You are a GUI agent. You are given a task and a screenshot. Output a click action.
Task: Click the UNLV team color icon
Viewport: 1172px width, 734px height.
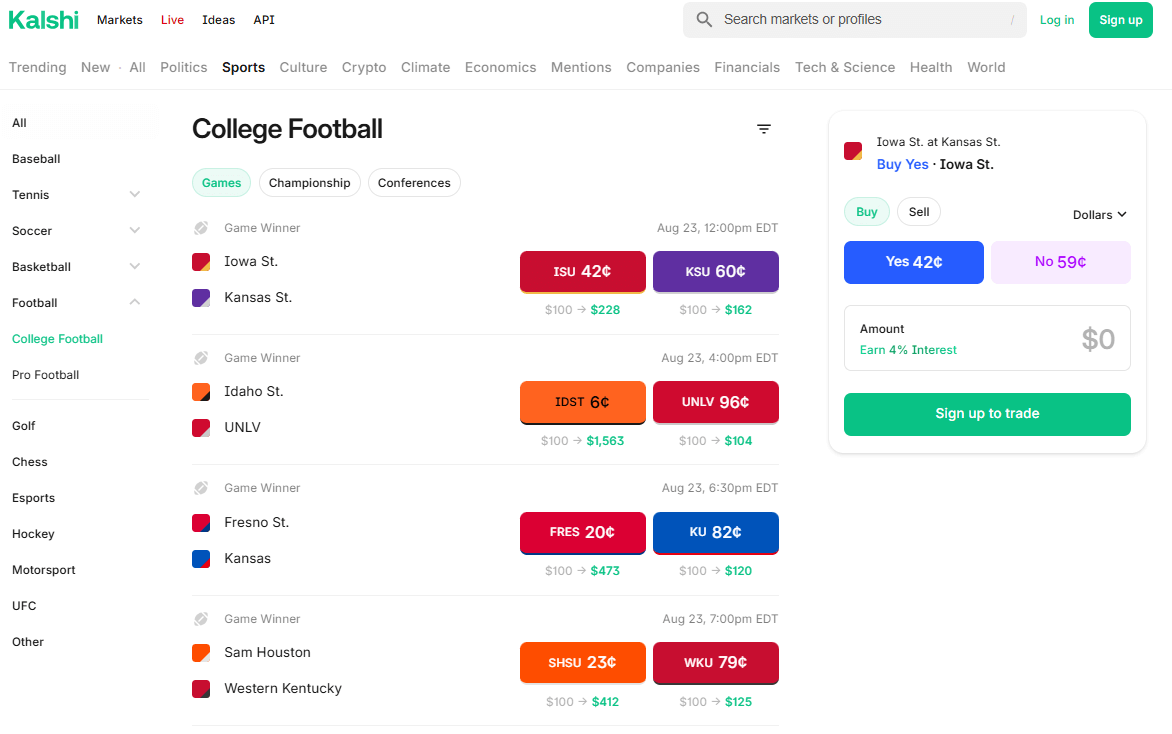click(x=201, y=428)
